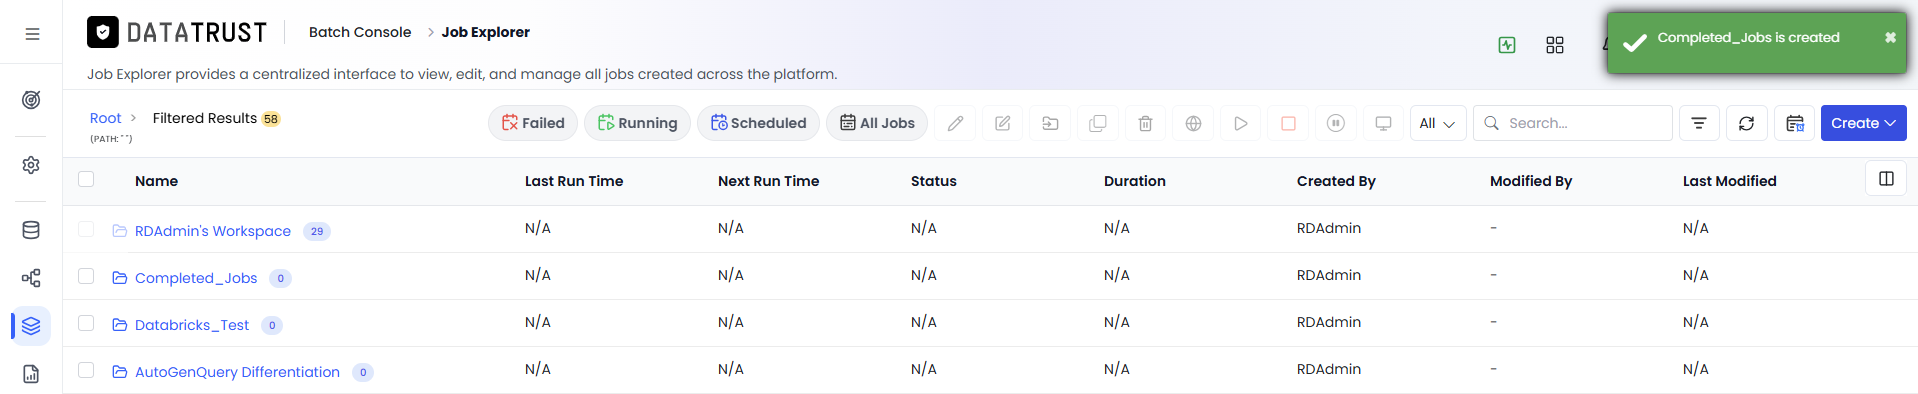This screenshot has width=1918, height=394.
Task: Show All Jobs filter
Action: (877, 123)
